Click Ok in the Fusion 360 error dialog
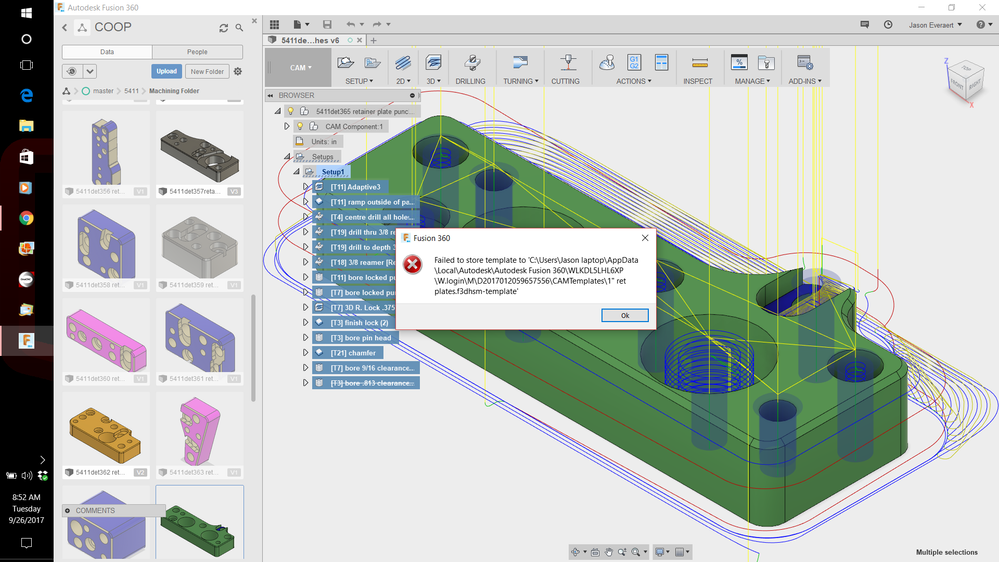Image resolution: width=999 pixels, height=562 pixels. coord(624,315)
